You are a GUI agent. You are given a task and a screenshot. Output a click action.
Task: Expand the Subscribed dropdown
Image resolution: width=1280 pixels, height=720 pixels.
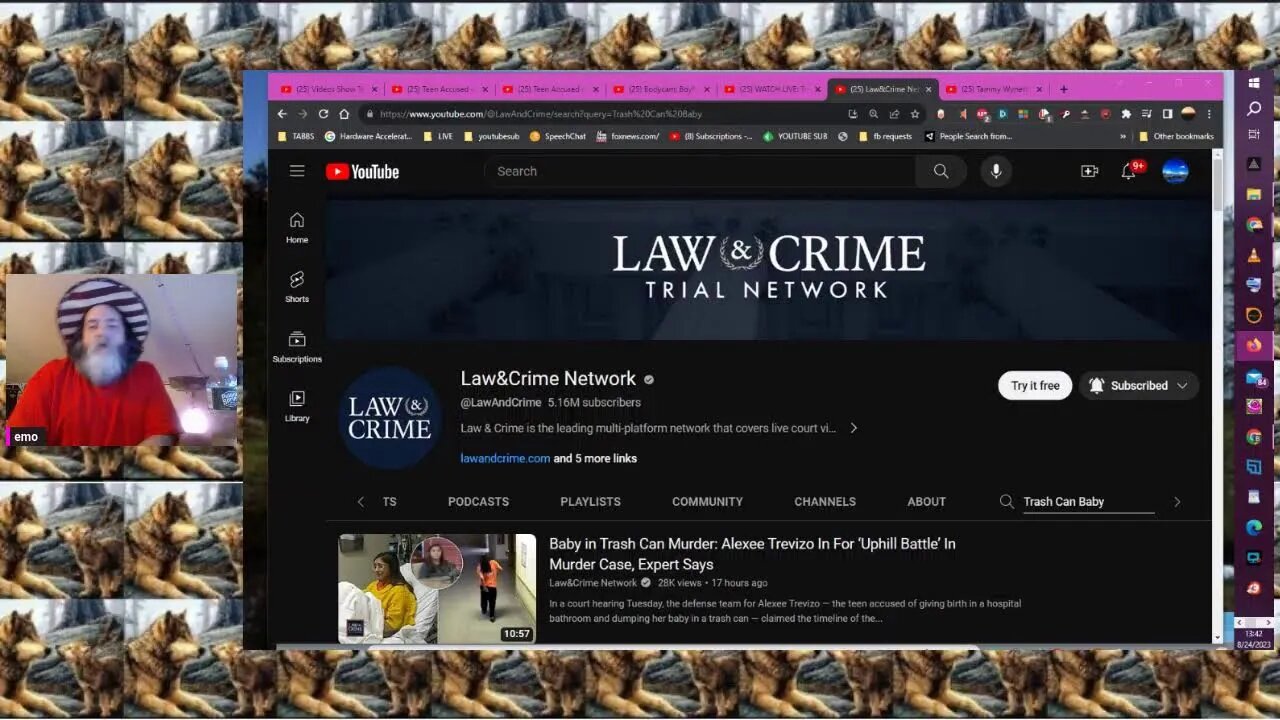tap(1138, 385)
